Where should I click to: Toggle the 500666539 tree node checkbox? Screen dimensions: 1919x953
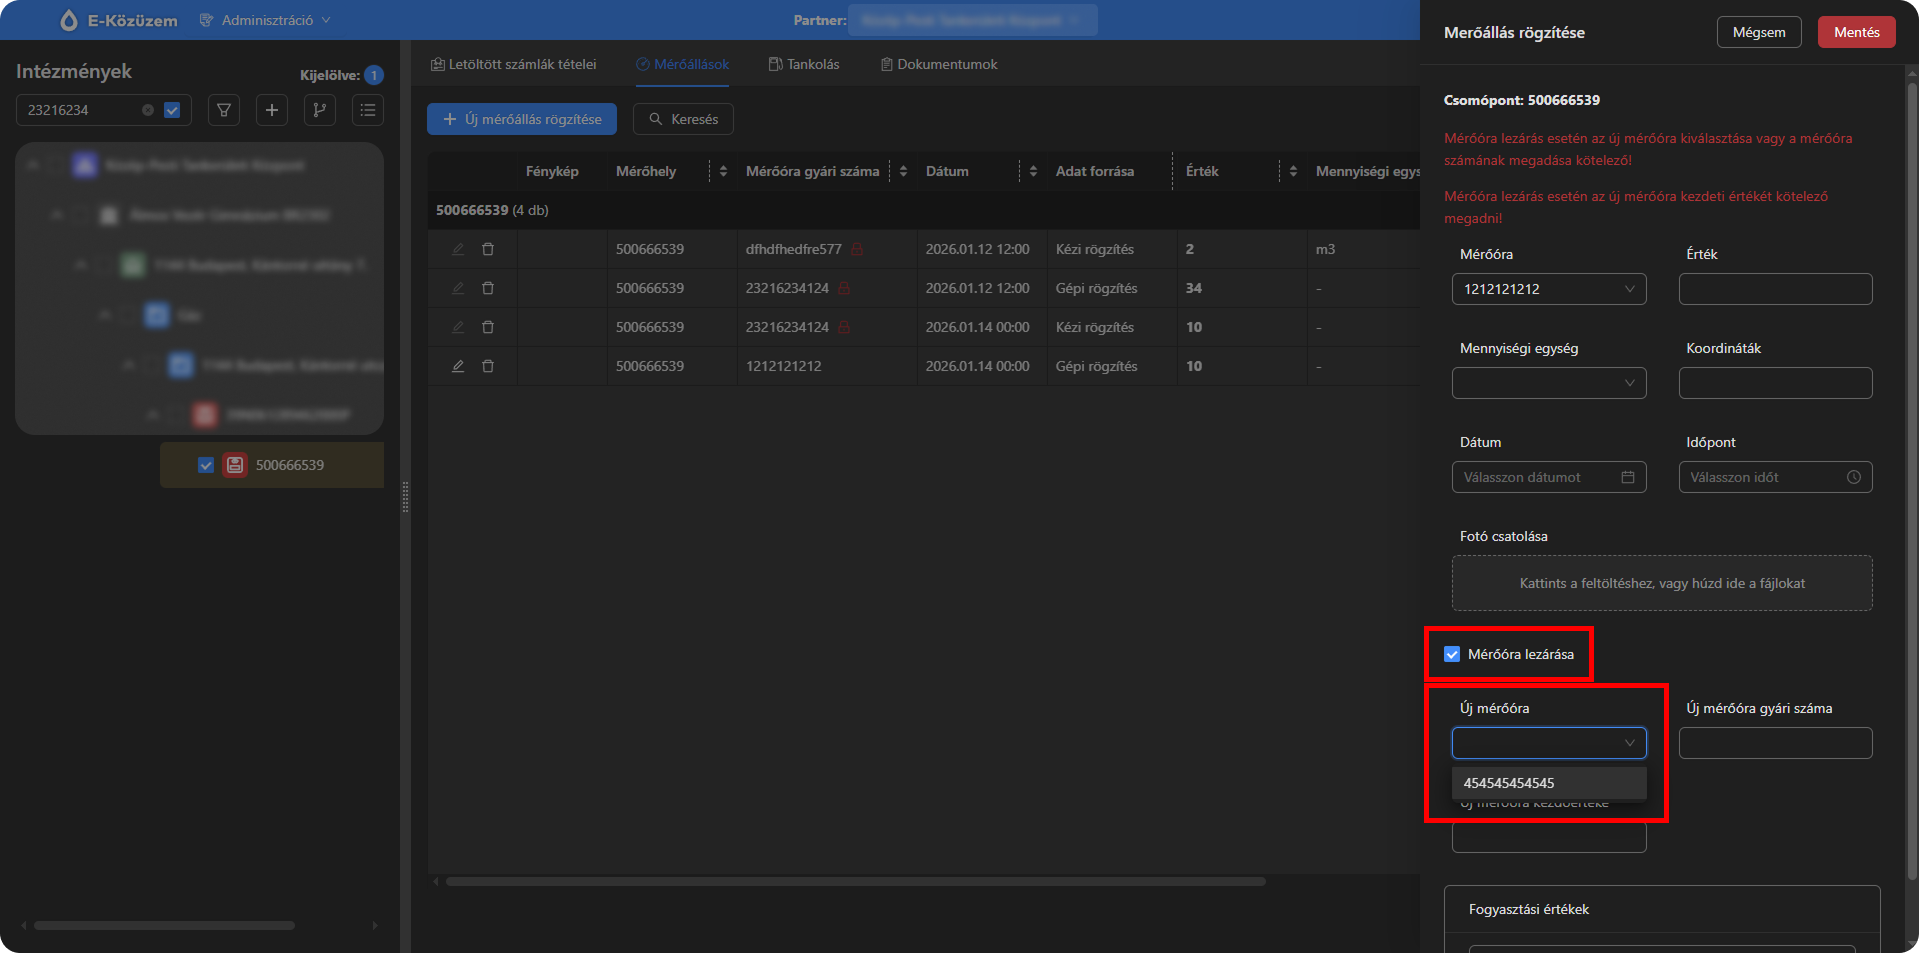206,465
